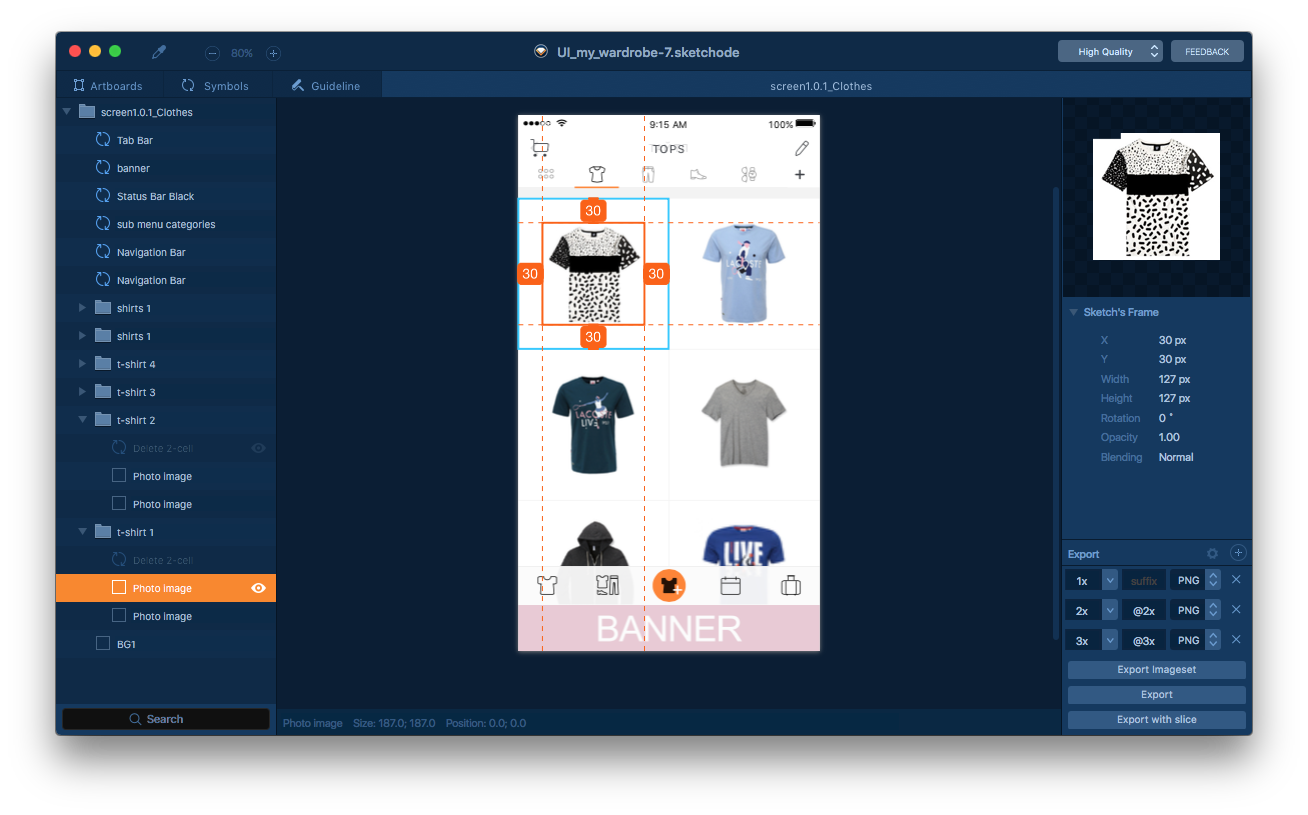The width and height of the screenshot is (1308, 815).
Task: Add new export size with plus icon
Action: [x=1237, y=553]
